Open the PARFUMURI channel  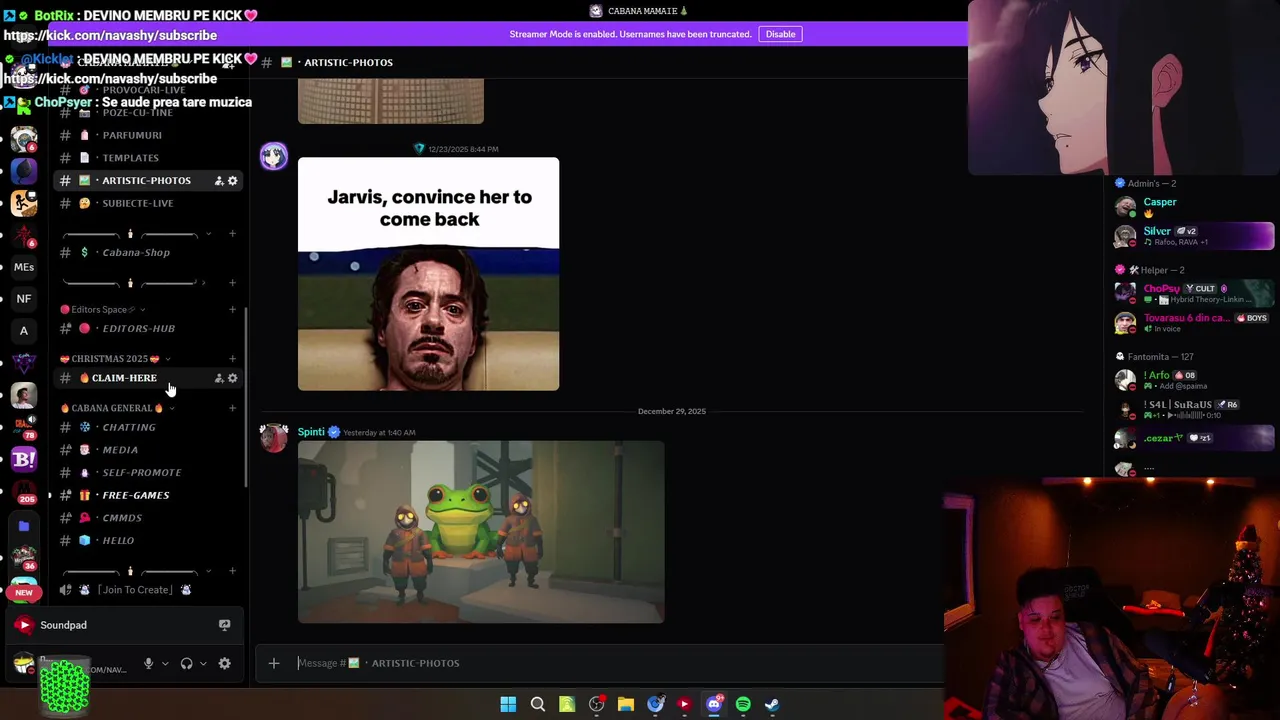point(147,135)
